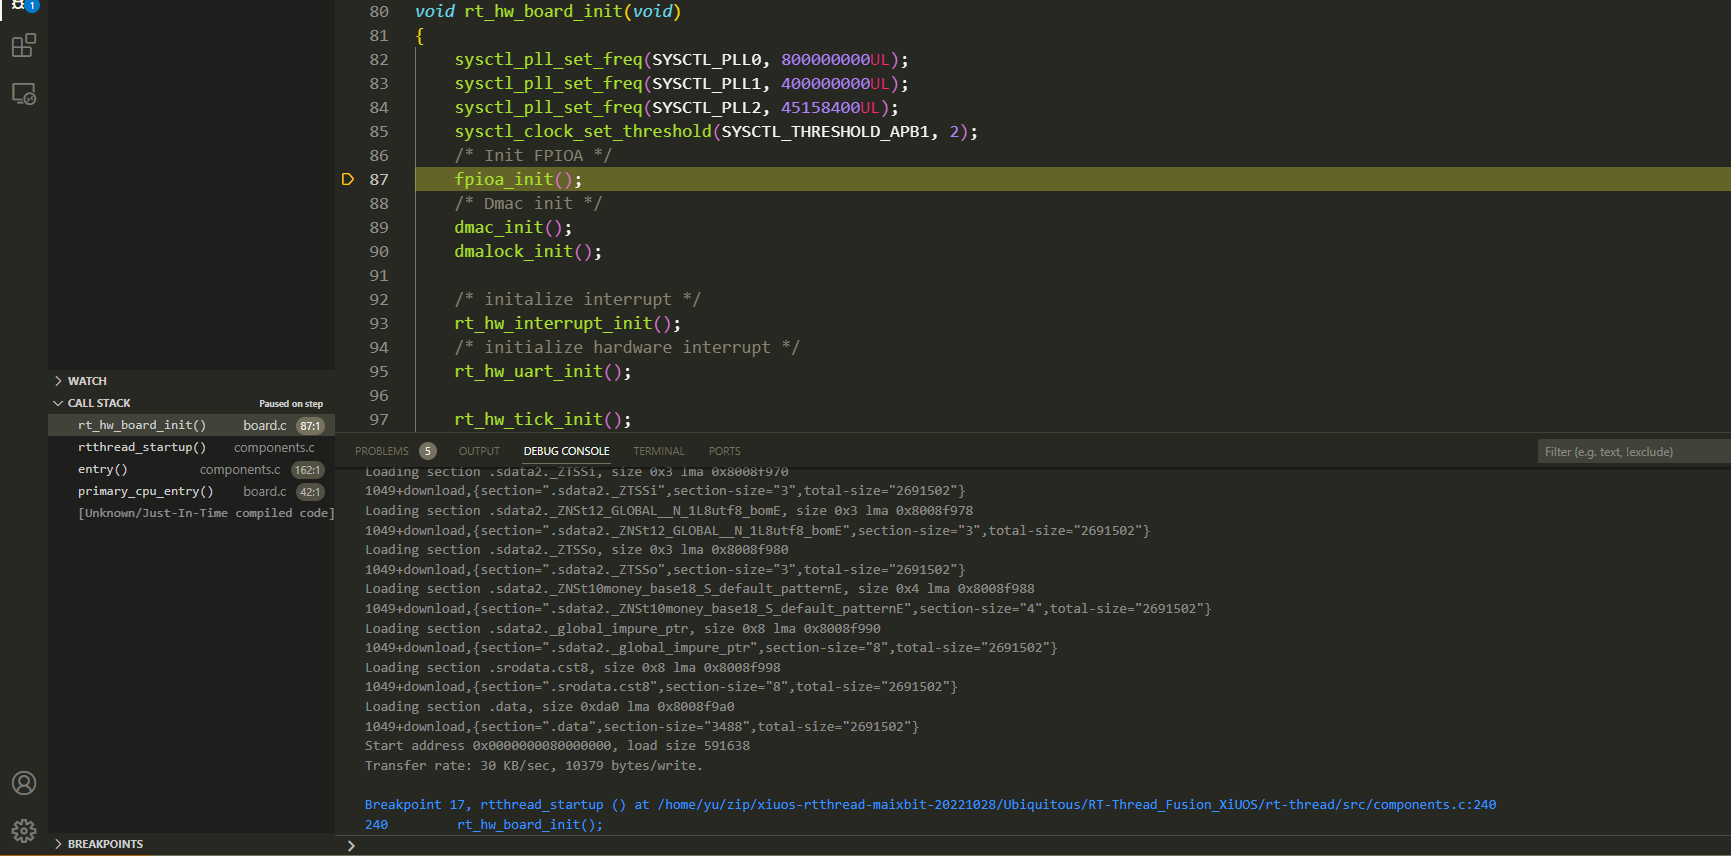Click the current-line debug arrow at line 87

point(348,179)
